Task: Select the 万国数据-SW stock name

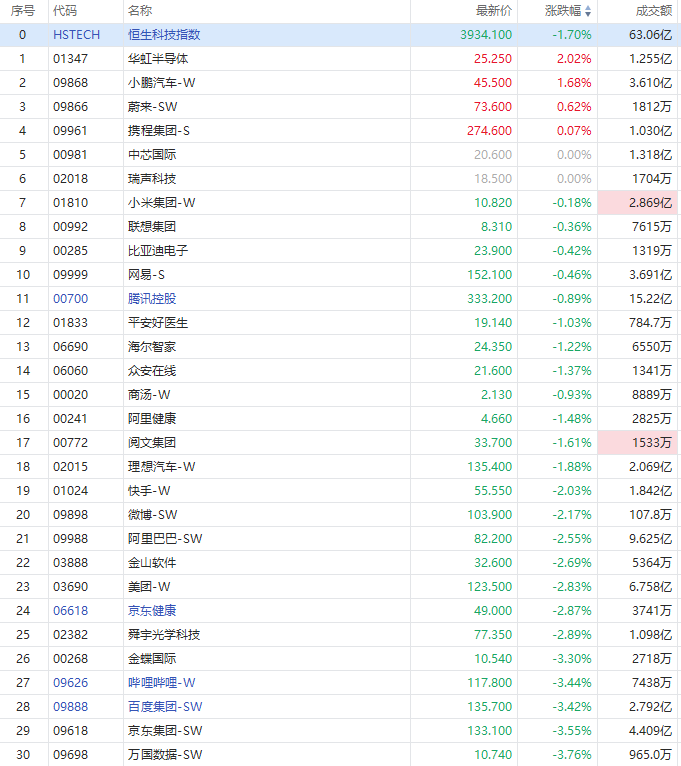Action: [165, 754]
